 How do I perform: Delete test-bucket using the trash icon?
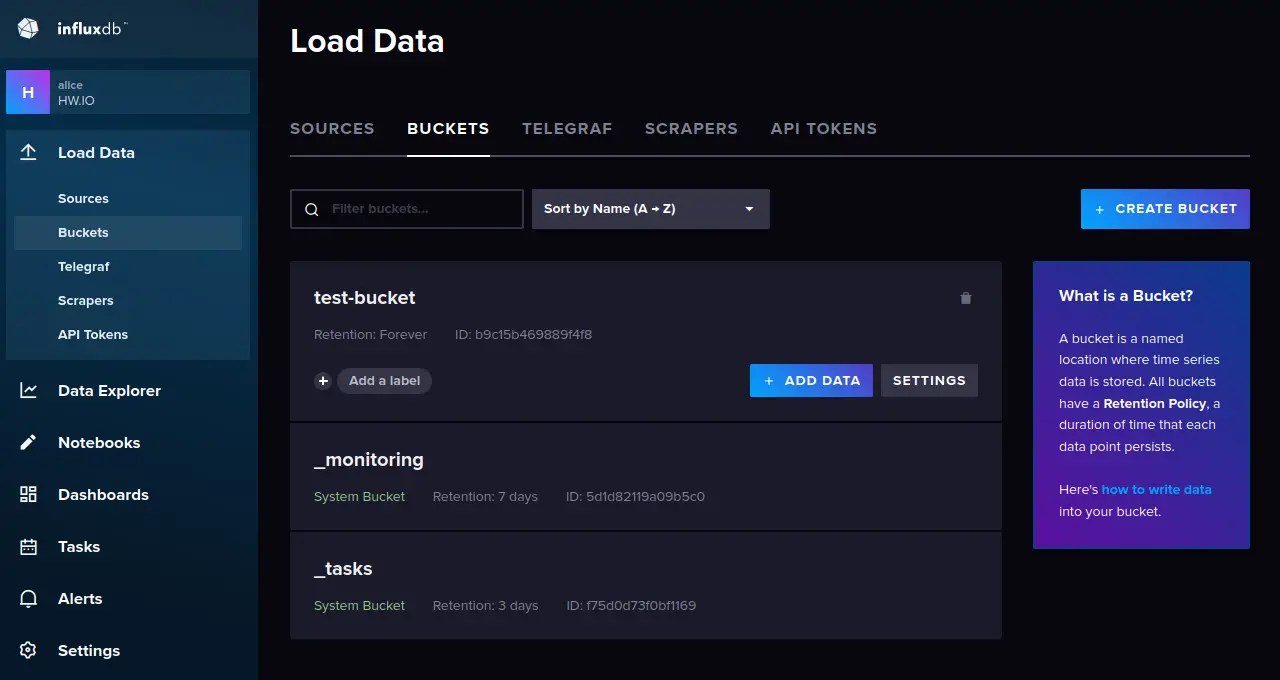pos(965,297)
